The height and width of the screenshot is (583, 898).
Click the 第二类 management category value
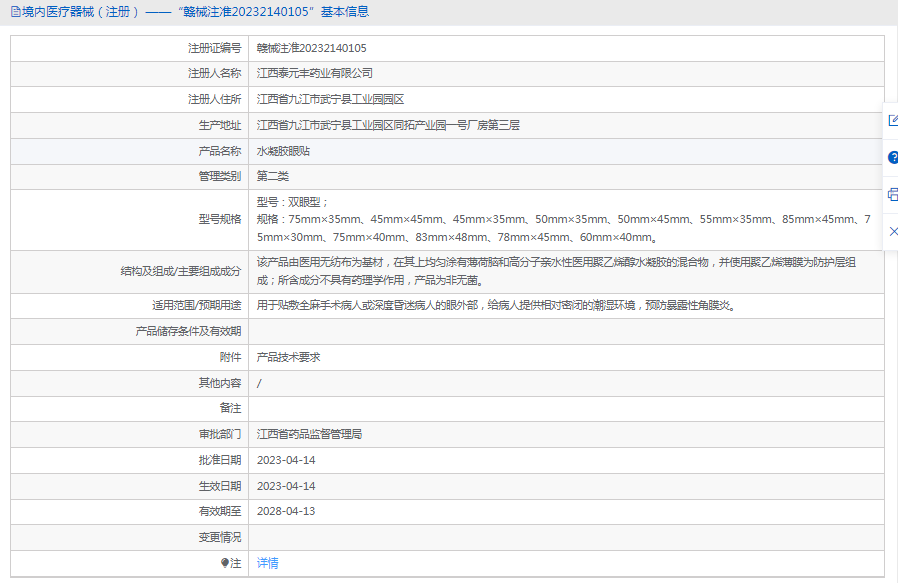(x=272, y=176)
